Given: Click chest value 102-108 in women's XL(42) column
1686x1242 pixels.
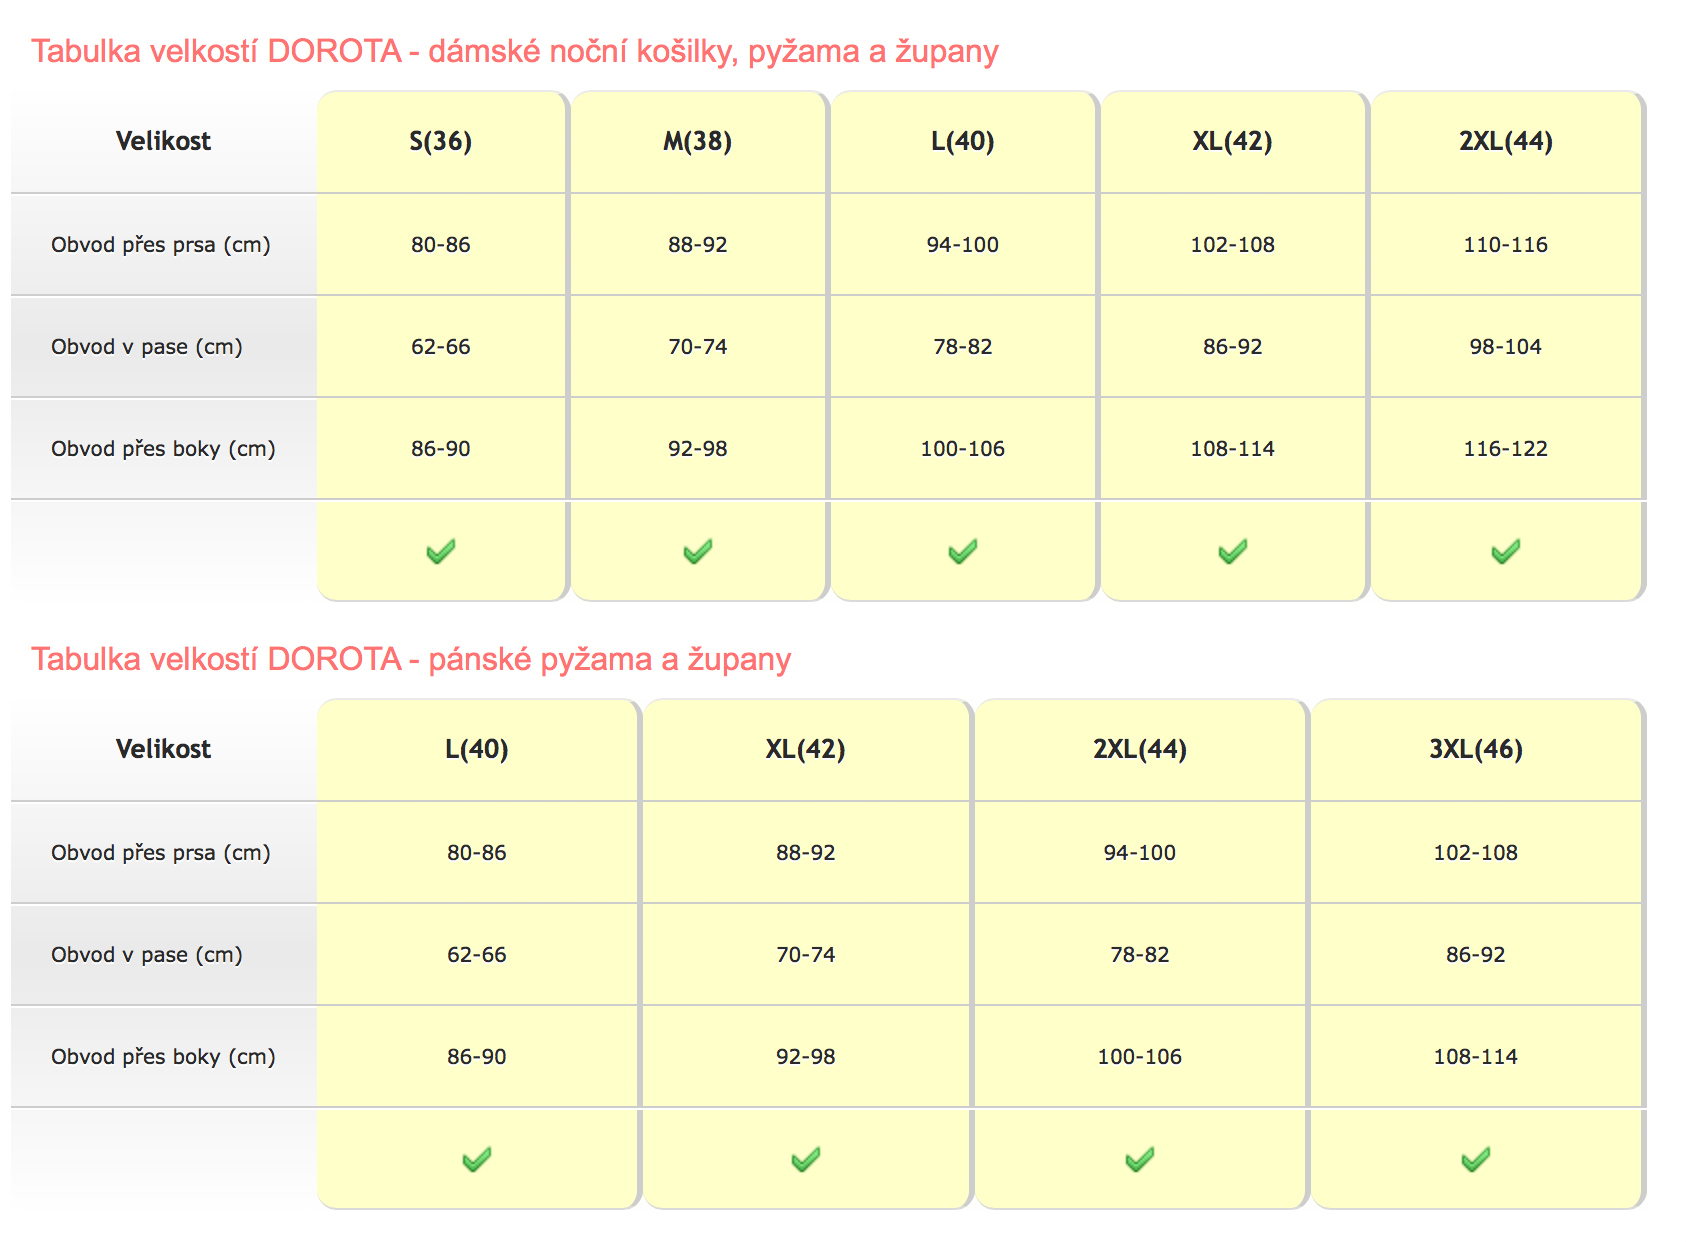Looking at the screenshot, I should pyautogui.click(x=1233, y=245).
